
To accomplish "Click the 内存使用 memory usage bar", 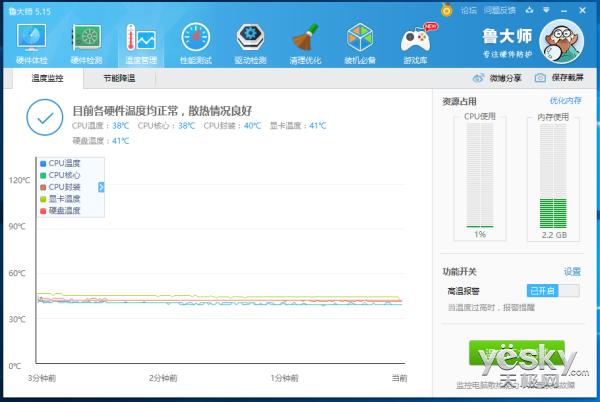I will [553, 175].
